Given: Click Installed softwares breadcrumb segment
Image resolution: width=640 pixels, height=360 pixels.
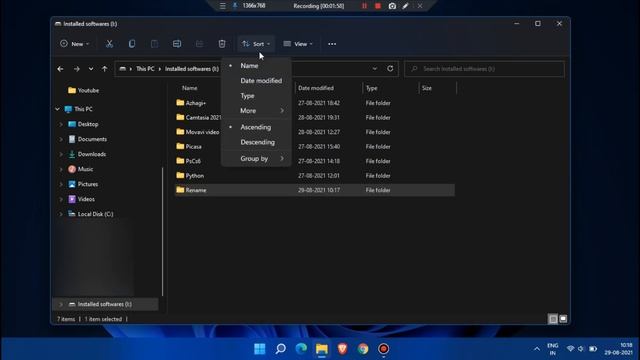Looking at the screenshot, I should 192,69.
